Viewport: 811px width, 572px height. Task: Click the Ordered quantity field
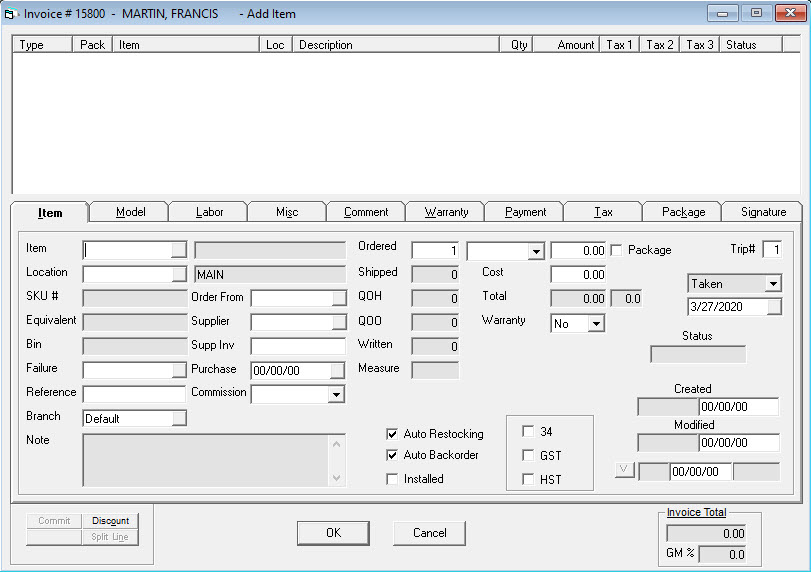point(435,251)
